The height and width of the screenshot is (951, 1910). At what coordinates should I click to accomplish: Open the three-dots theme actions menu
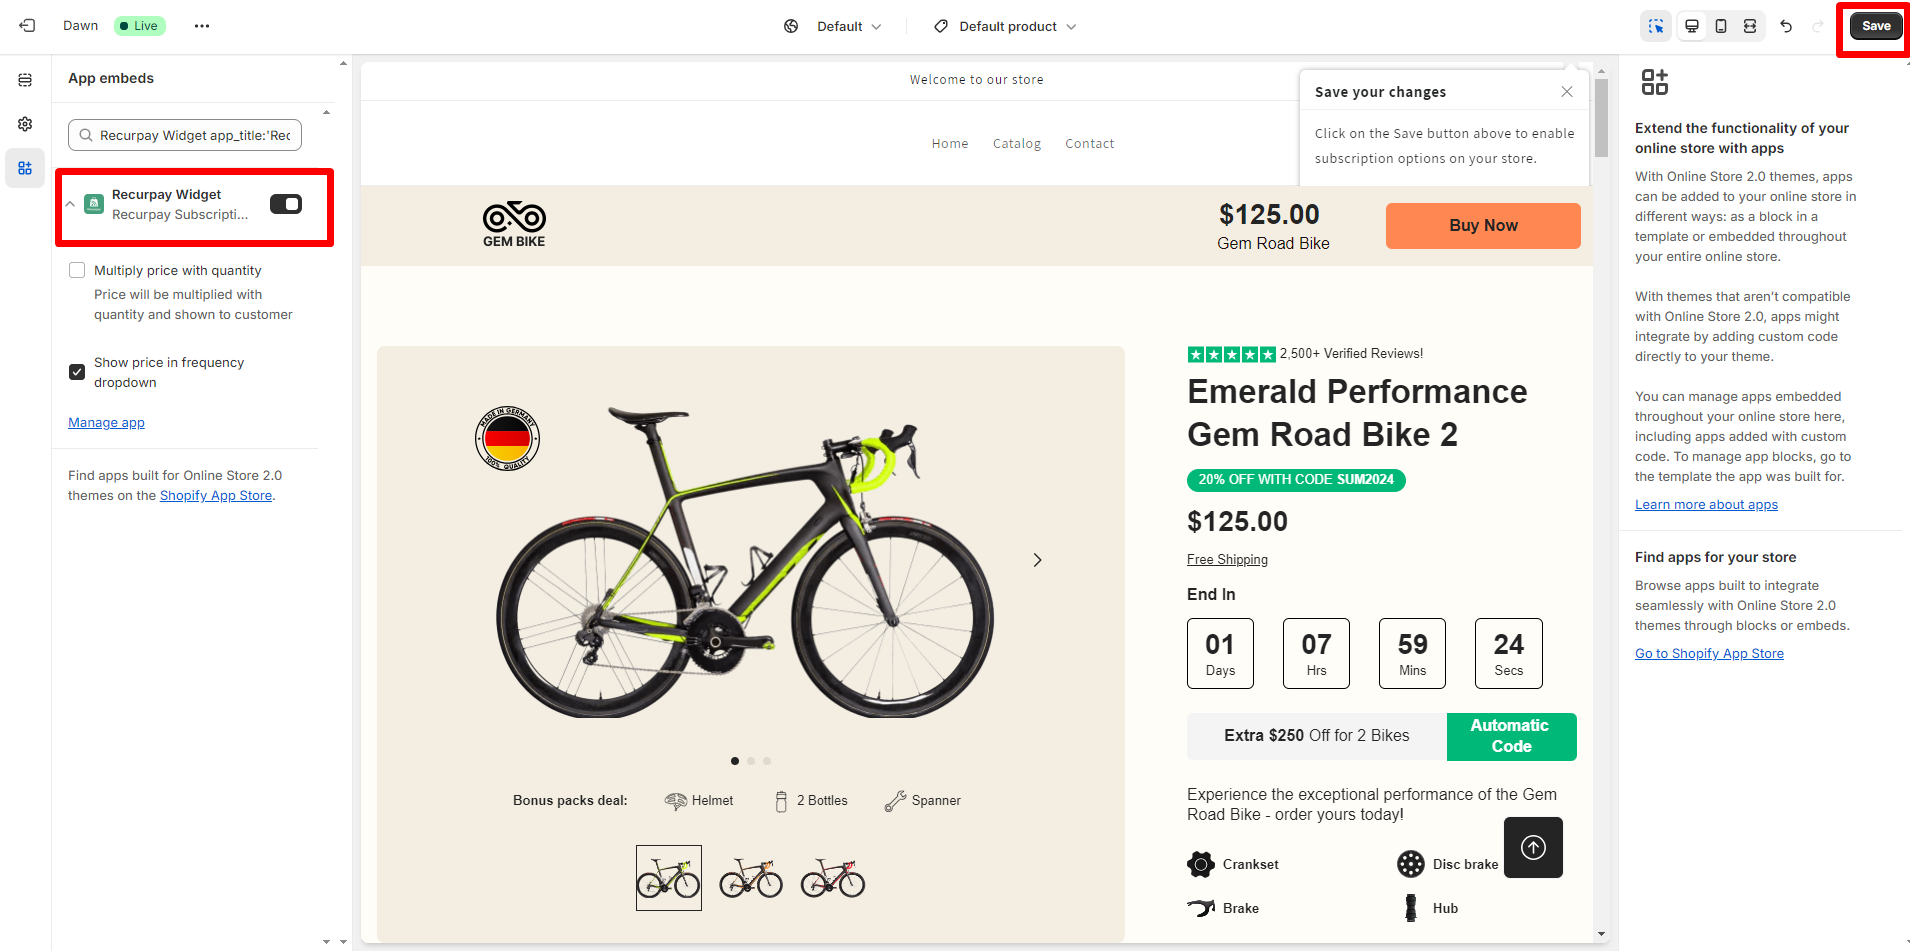[x=202, y=26]
